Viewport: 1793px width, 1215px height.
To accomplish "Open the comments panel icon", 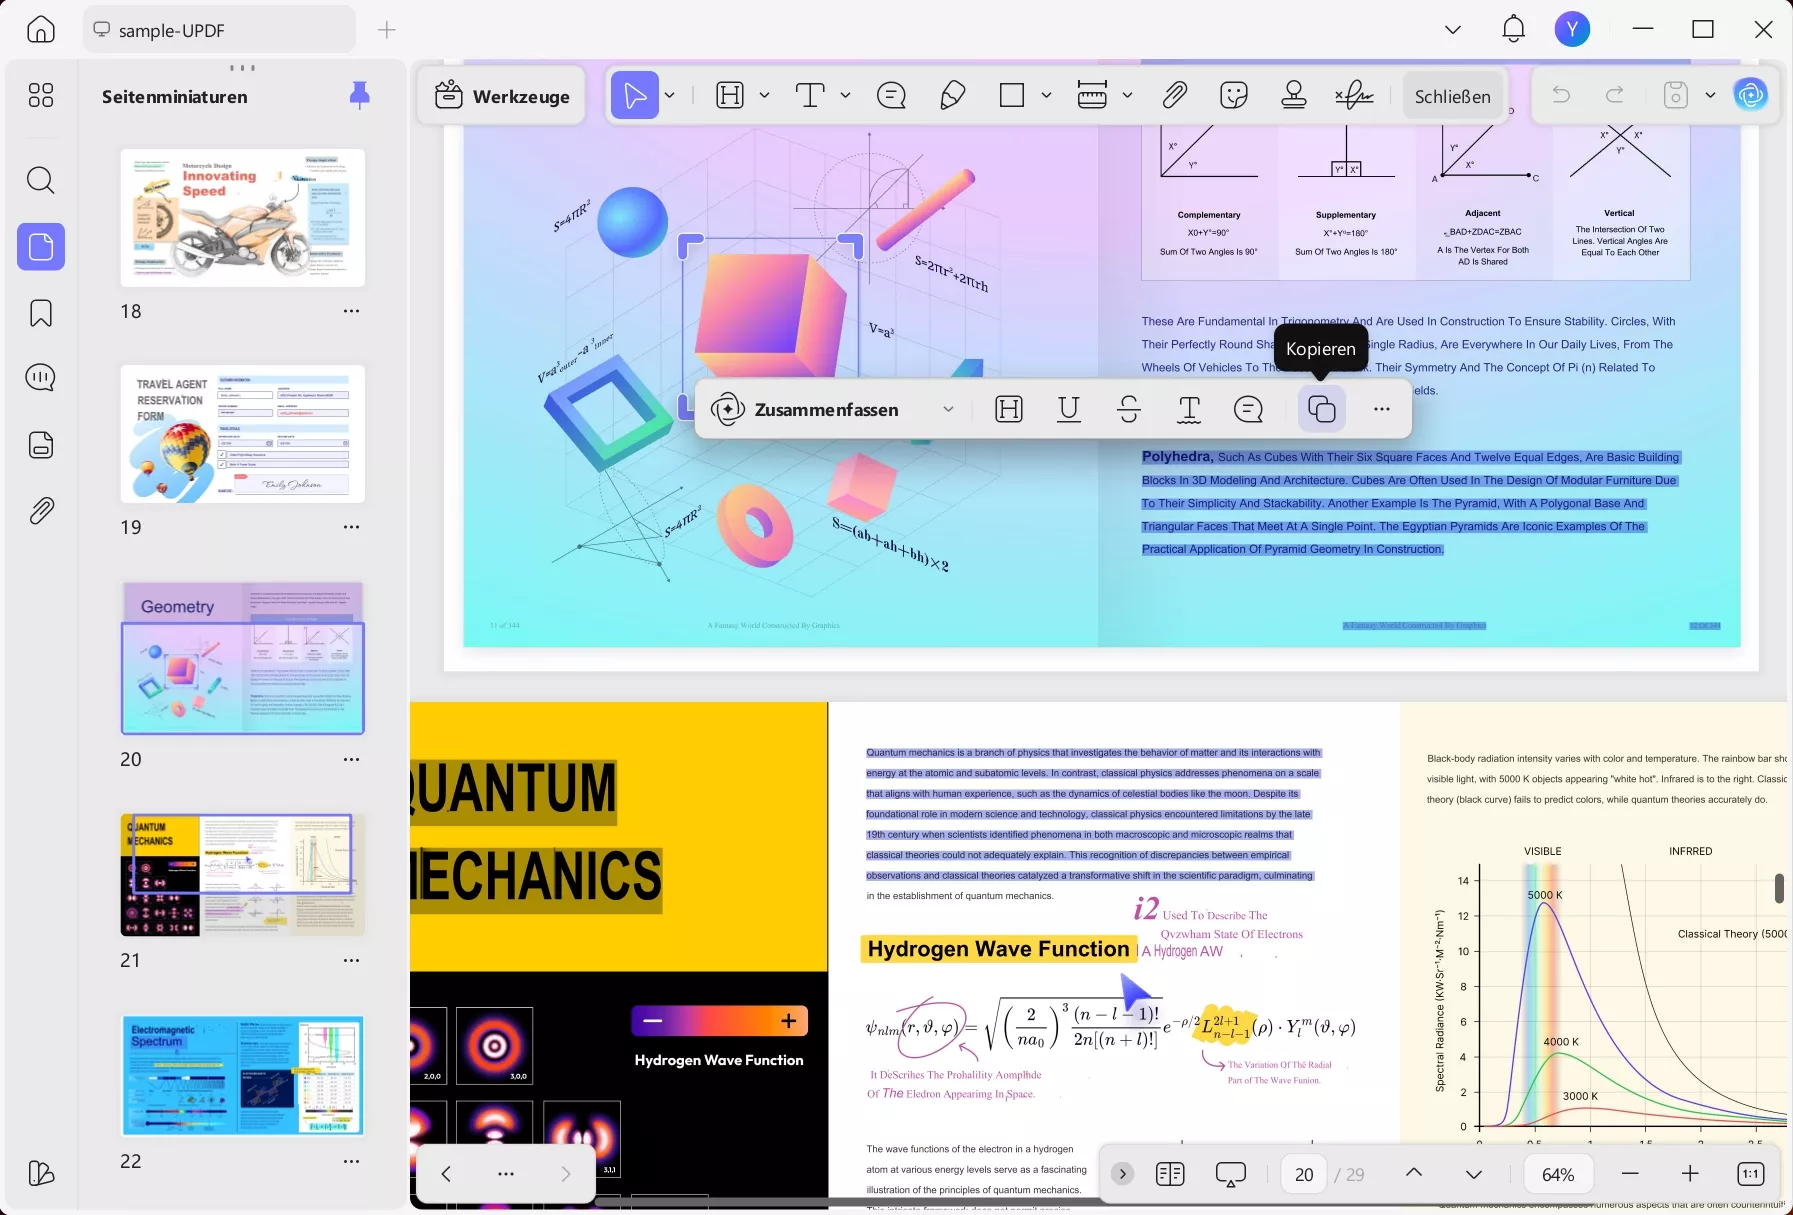I will coord(41,378).
